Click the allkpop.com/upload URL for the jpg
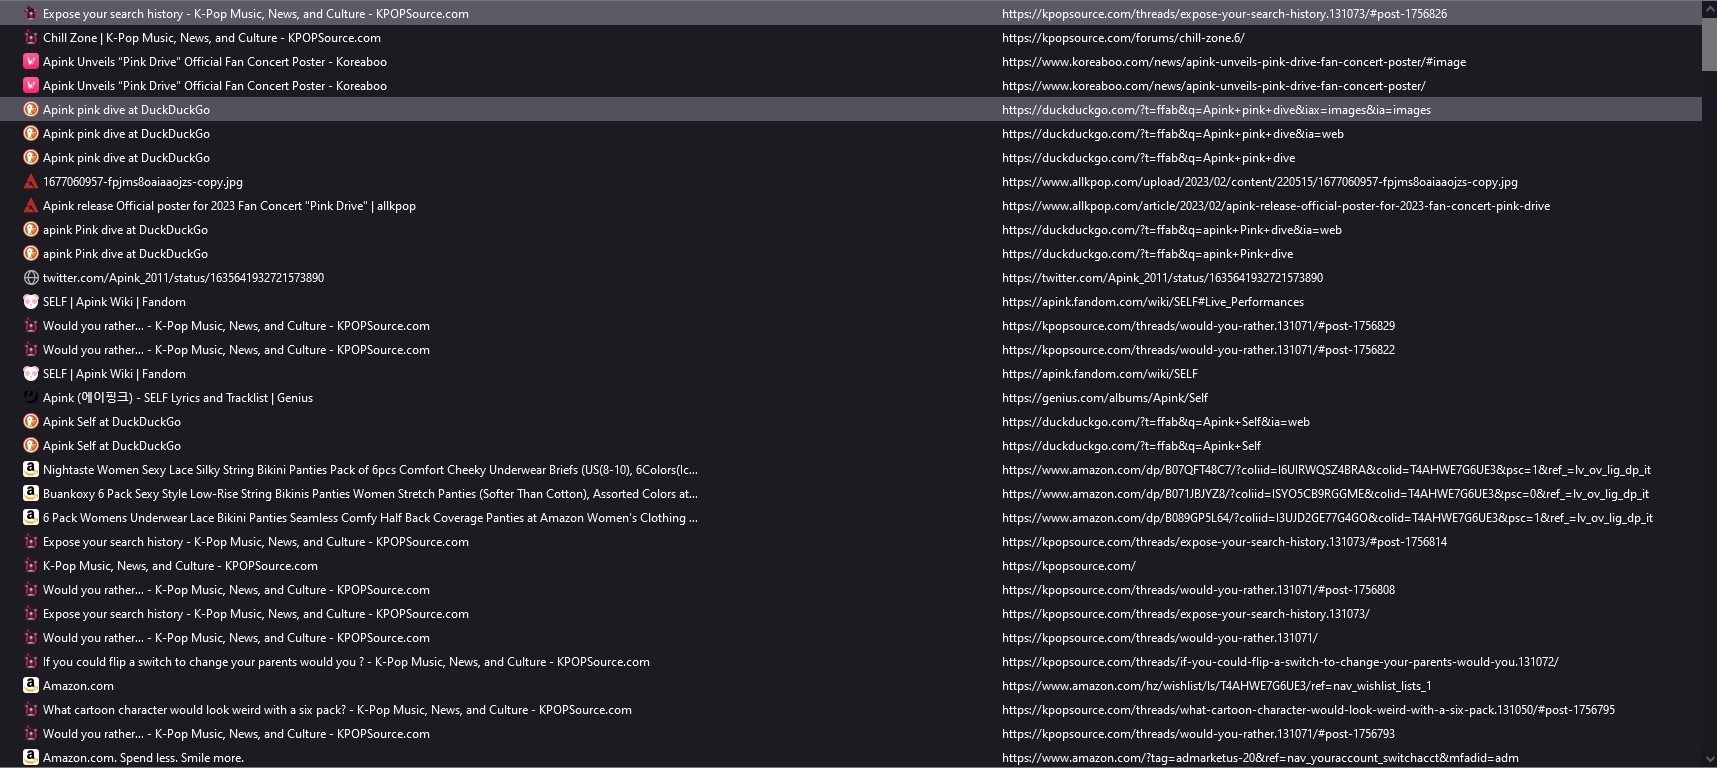 1260,182
